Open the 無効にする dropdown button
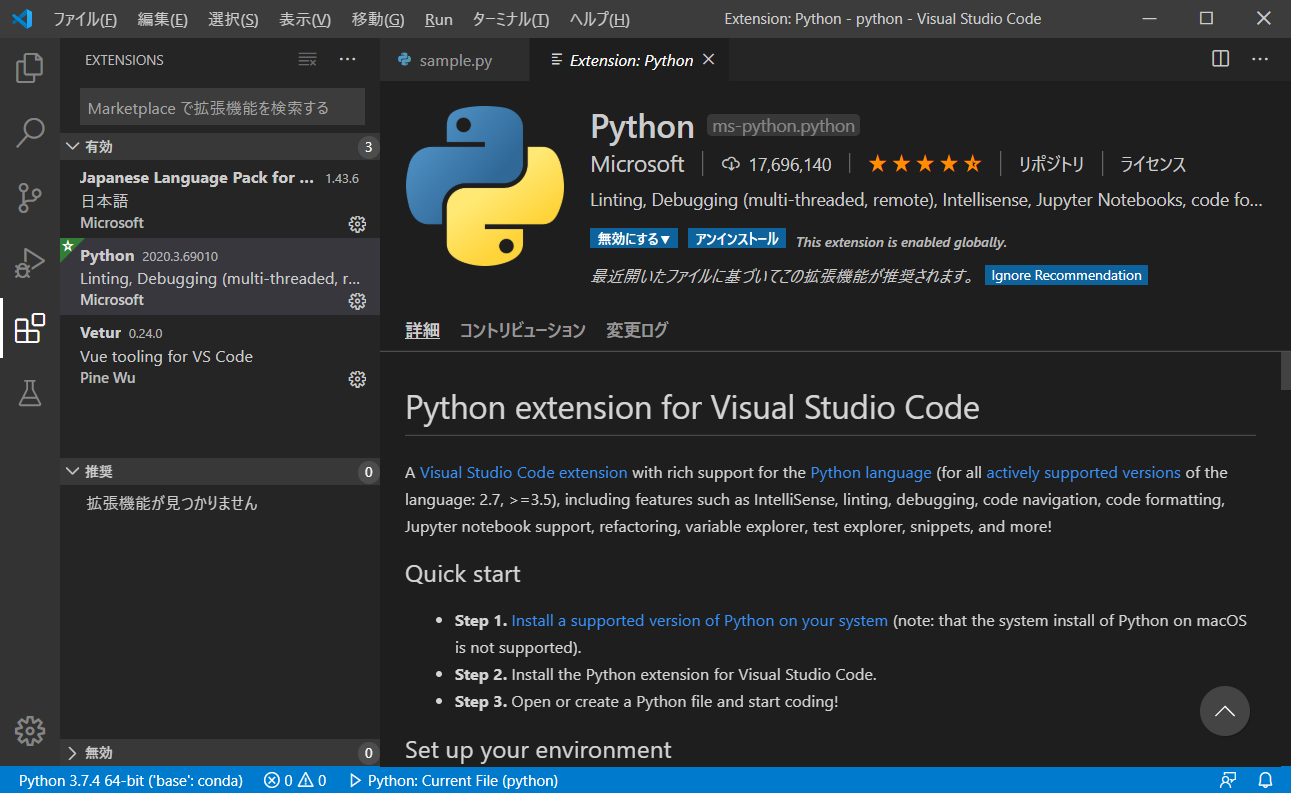 pyautogui.click(x=634, y=239)
